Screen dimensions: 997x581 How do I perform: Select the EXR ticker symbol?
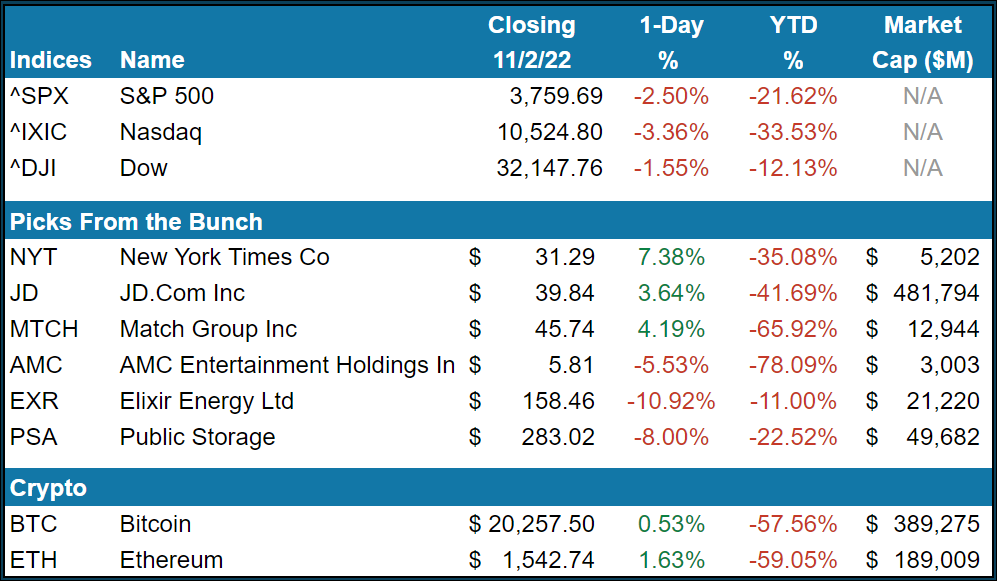click(33, 401)
